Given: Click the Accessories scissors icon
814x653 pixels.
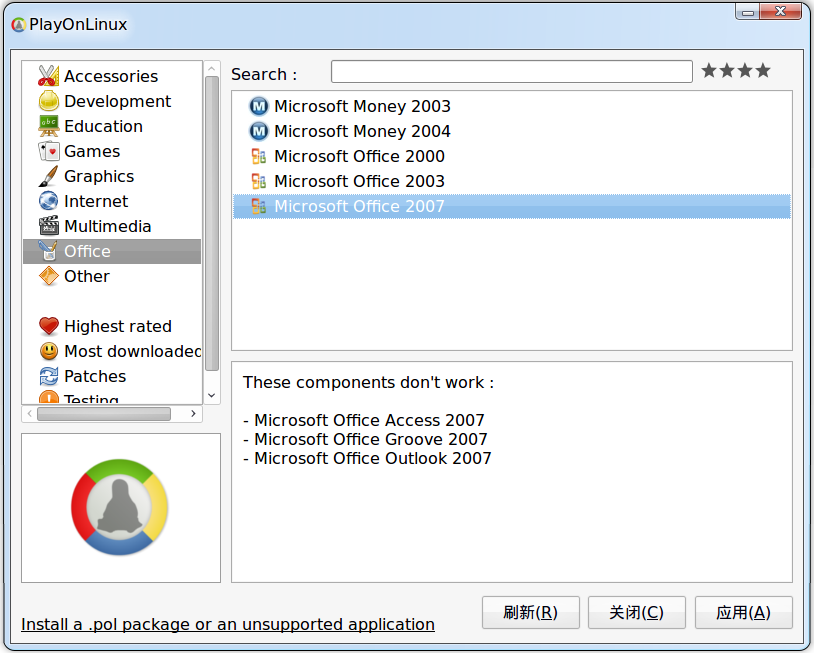Looking at the screenshot, I should [48, 76].
